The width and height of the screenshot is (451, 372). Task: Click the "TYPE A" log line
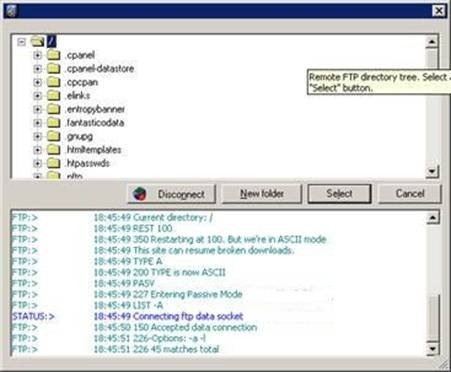click(x=128, y=261)
